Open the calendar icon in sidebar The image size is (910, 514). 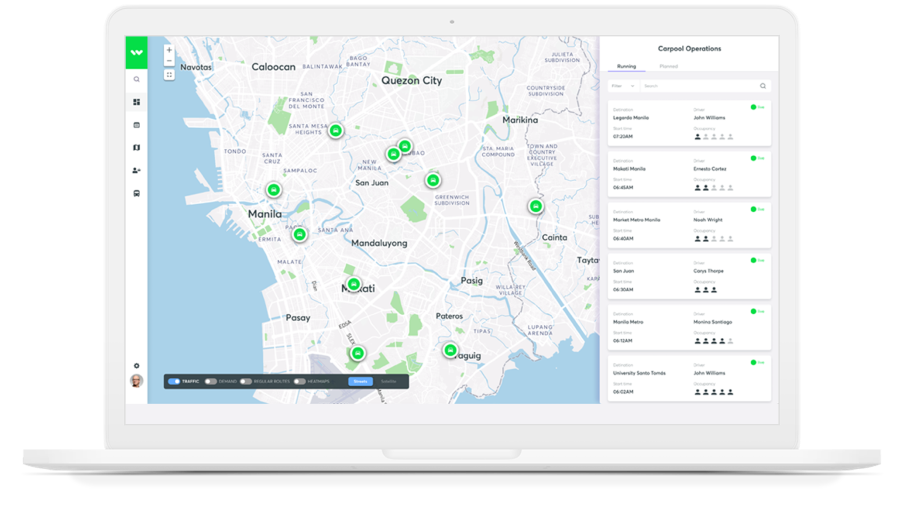coord(136,125)
